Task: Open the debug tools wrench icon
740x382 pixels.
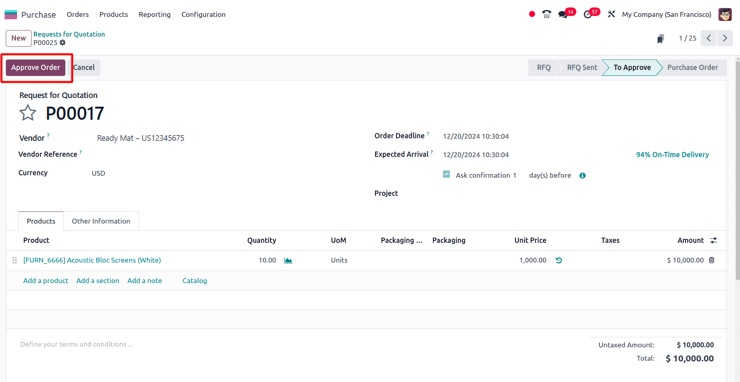Action: (x=611, y=14)
